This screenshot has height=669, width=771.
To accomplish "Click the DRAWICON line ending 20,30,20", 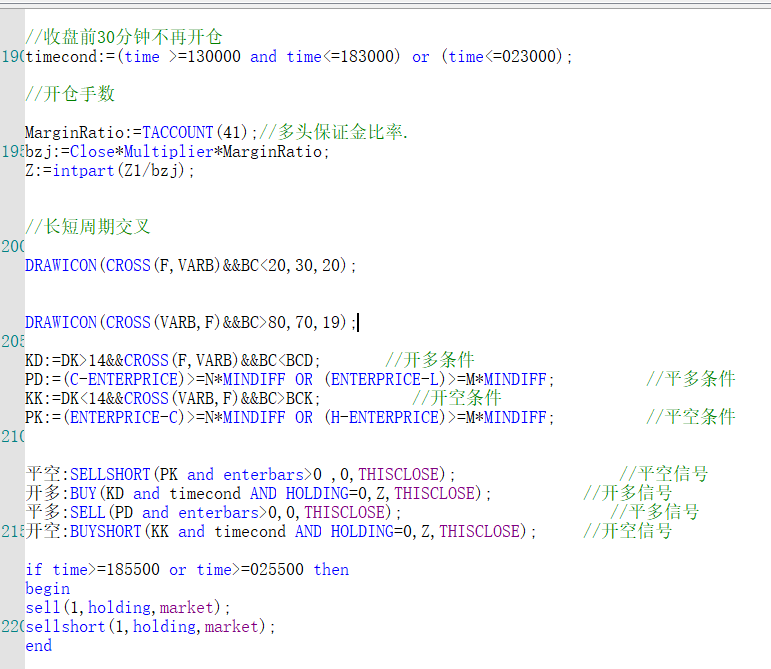I will point(190,265).
